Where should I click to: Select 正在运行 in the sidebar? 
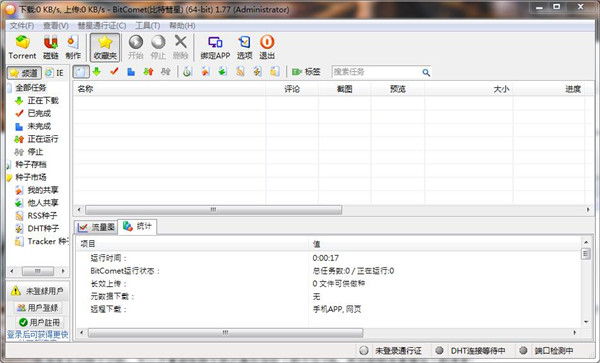[43, 139]
